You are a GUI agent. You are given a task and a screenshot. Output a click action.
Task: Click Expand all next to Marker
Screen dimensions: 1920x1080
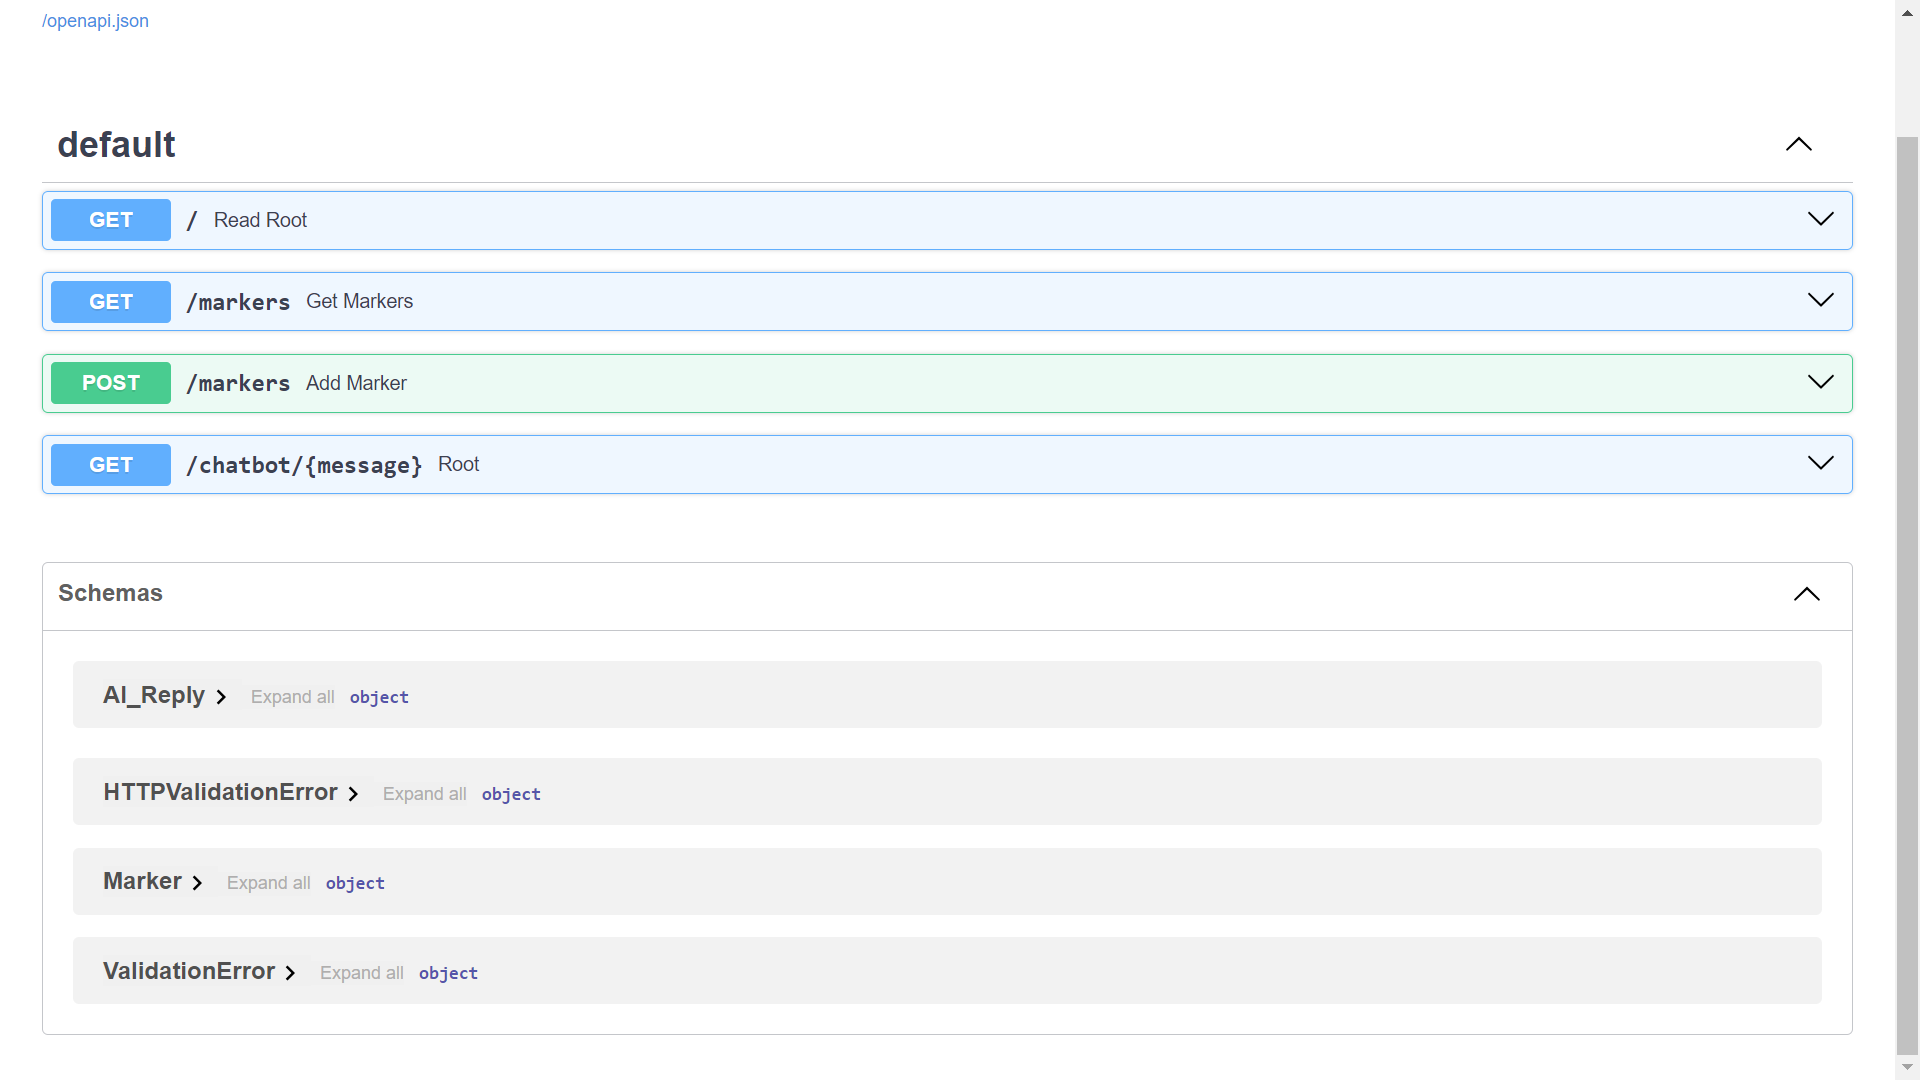coord(268,883)
